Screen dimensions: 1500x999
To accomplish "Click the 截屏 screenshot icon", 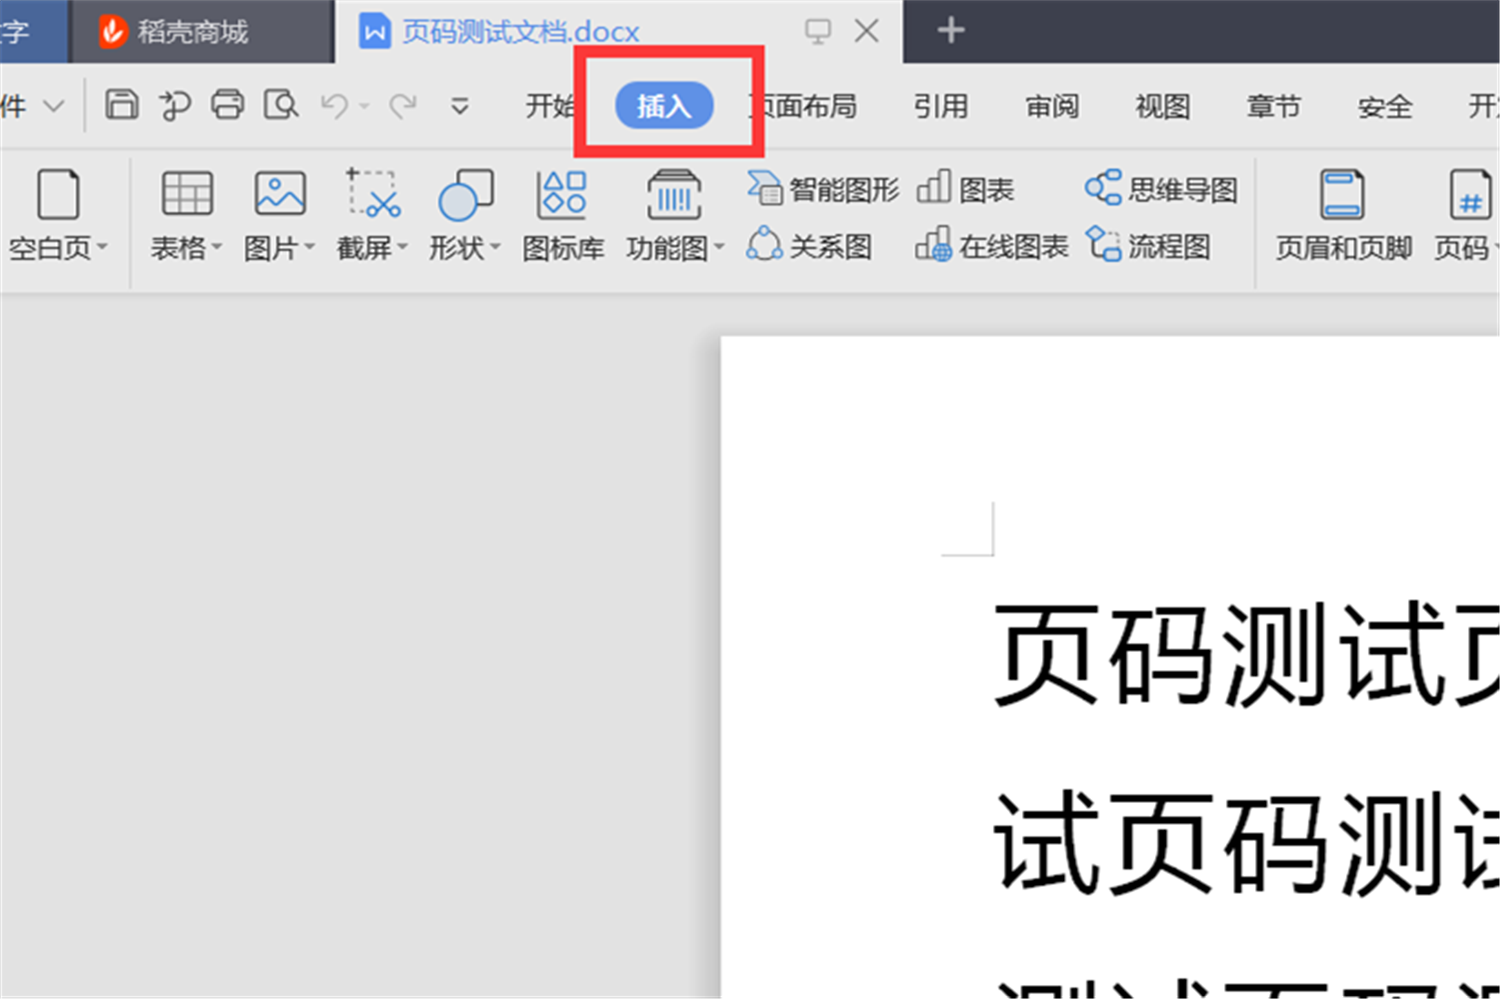I will click(372, 194).
